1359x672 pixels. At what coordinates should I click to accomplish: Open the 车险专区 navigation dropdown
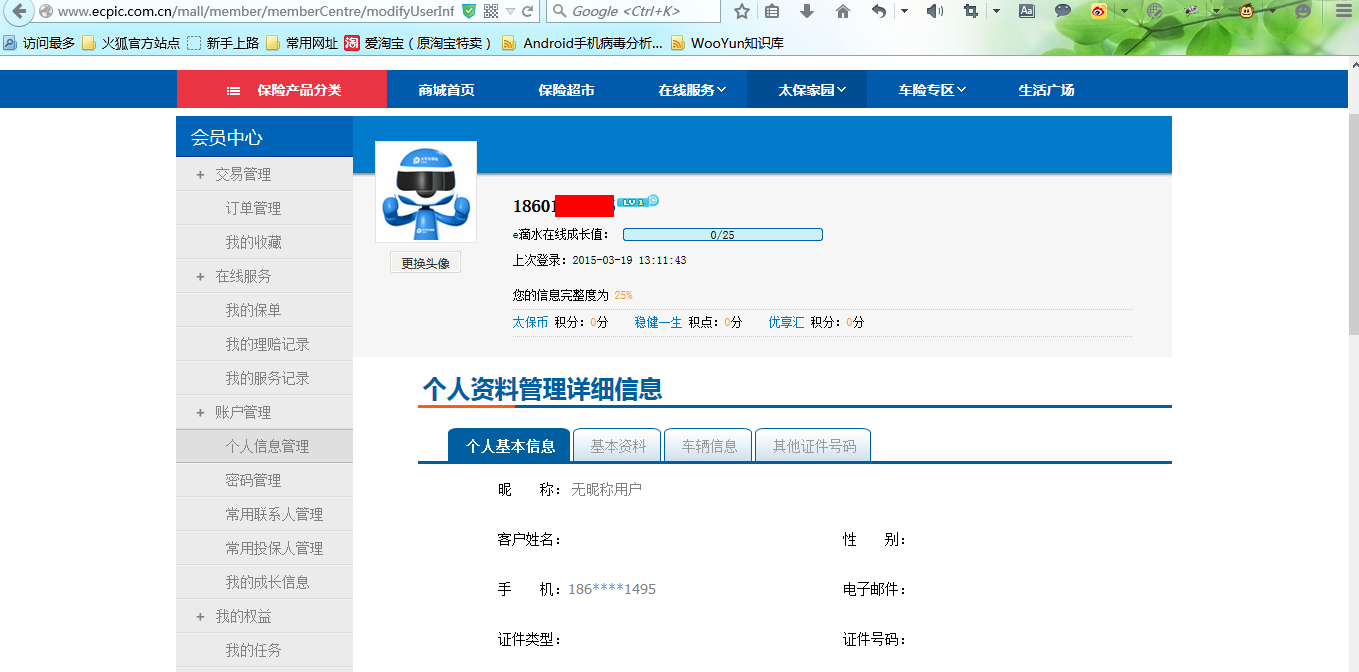932,90
